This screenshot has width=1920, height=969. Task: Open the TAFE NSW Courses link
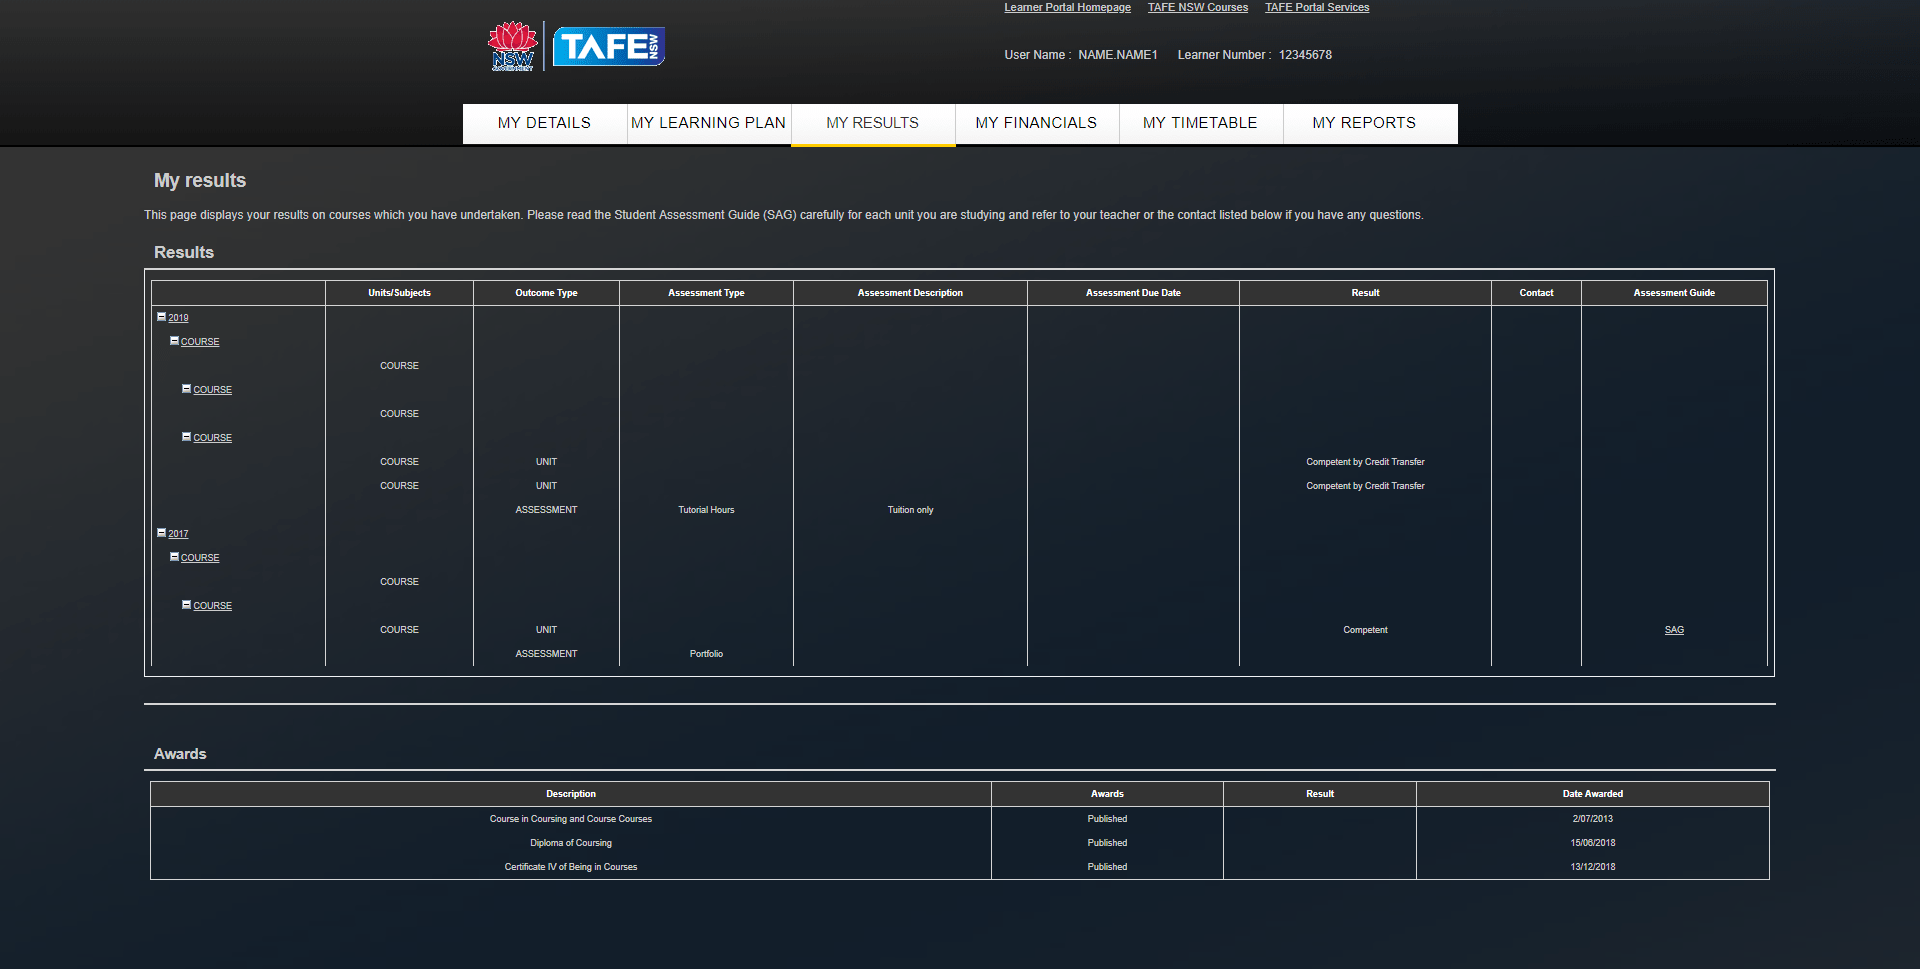1197,8
